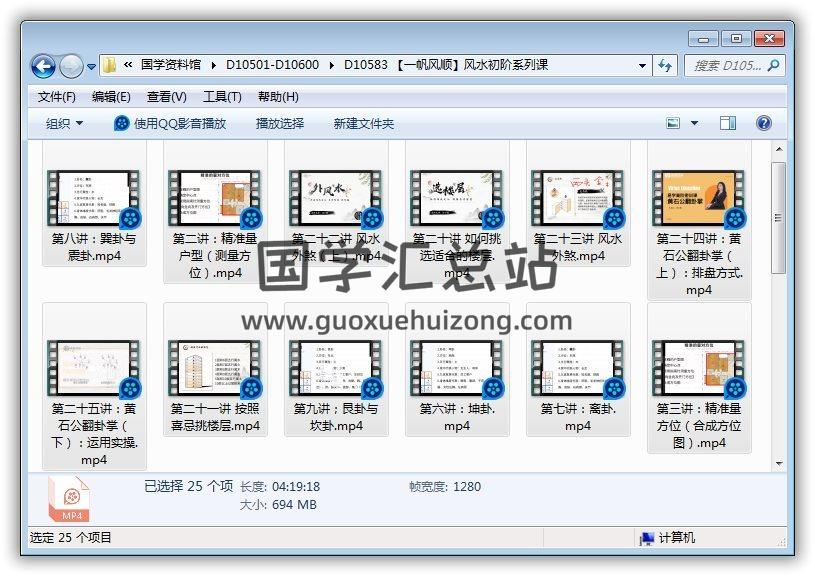Toggle the preview pane icon
Screen dimensions: 815x576
coord(728,123)
